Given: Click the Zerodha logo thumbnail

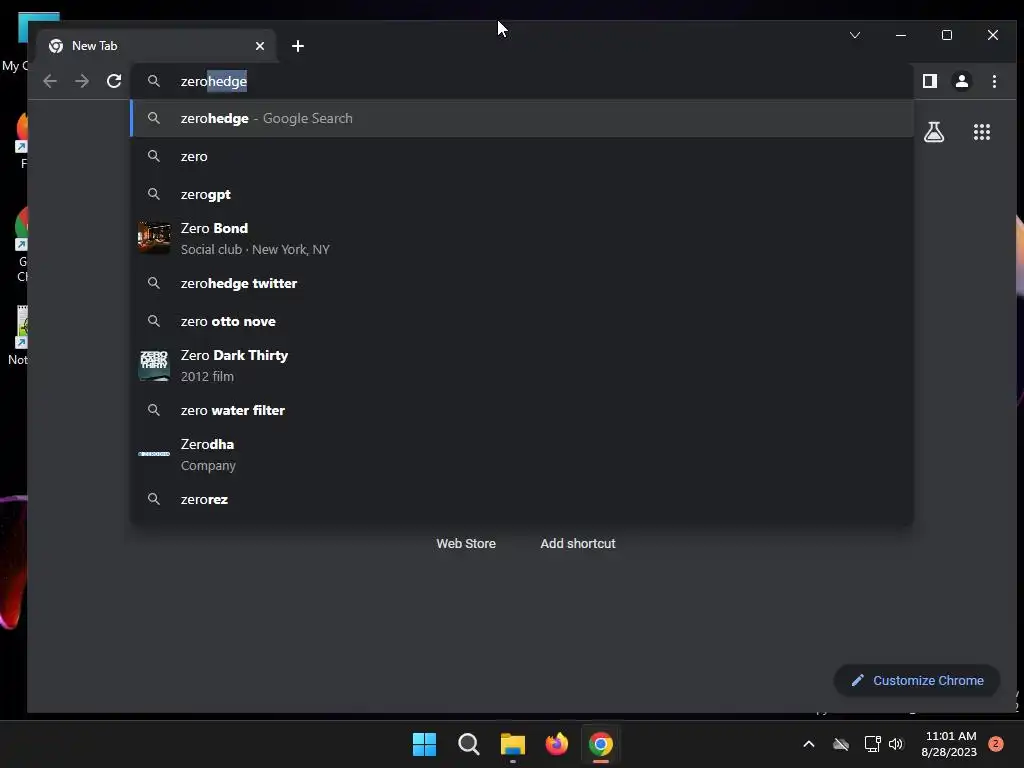Looking at the screenshot, I should (x=154, y=453).
